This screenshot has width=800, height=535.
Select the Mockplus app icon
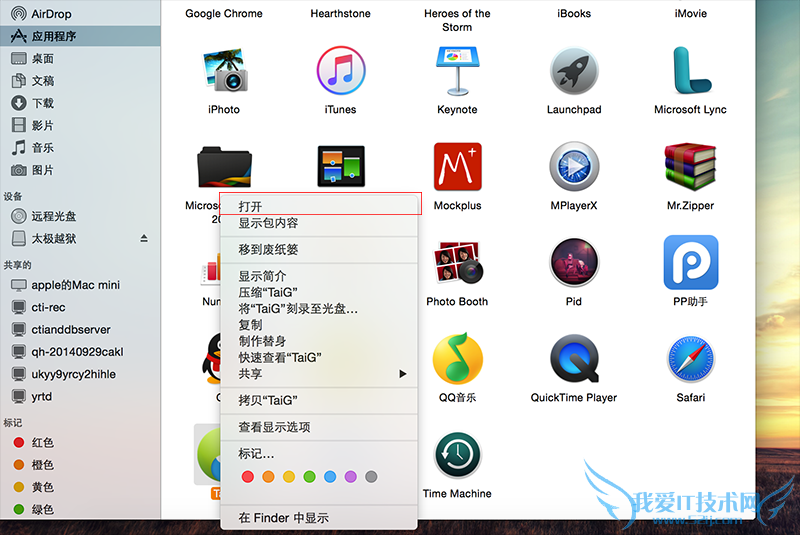click(457, 166)
